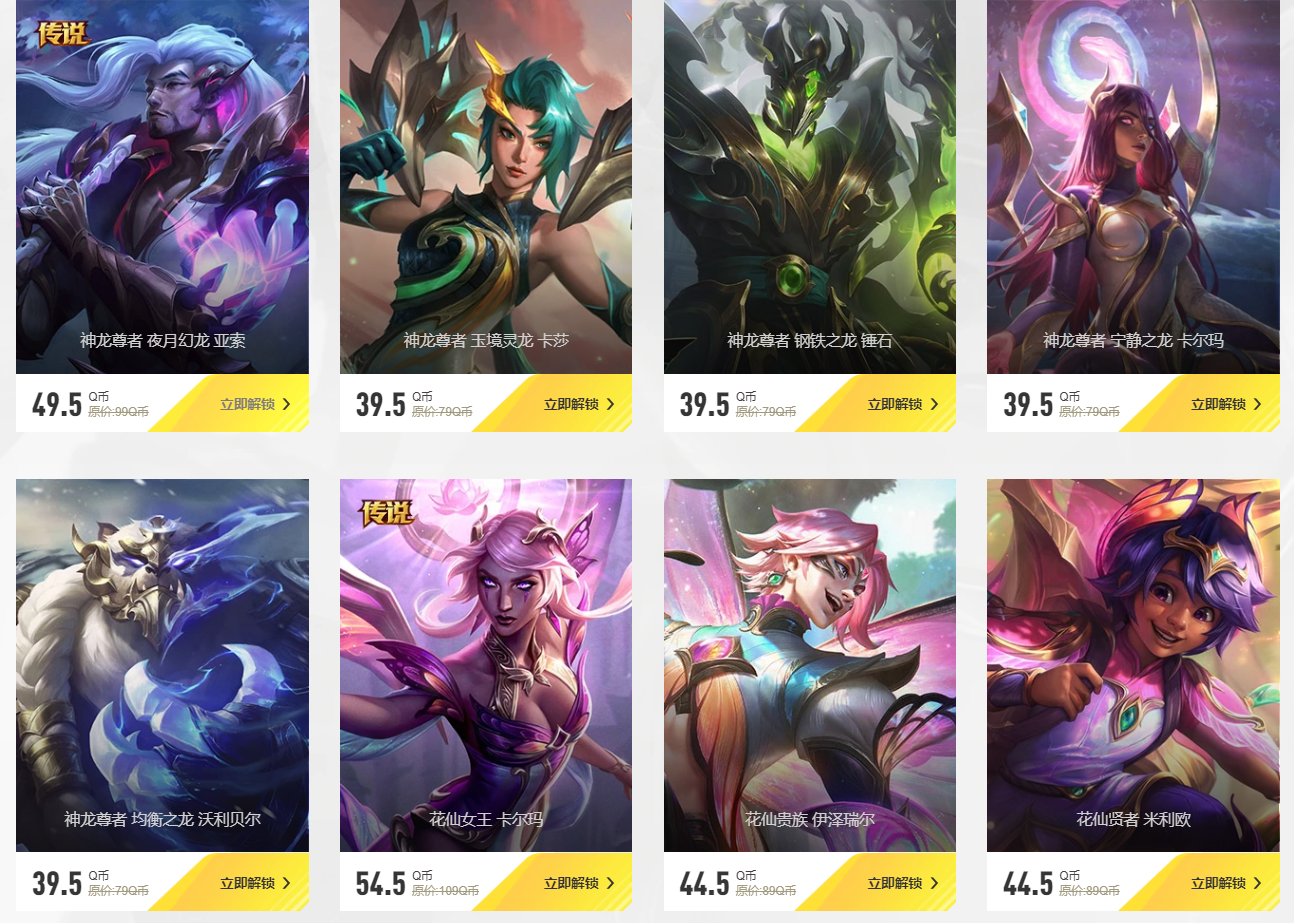Open the 均衡之龙 沃利贝尔 skin artwork
The width and height of the screenshot is (1294, 923).
click(162, 665)
